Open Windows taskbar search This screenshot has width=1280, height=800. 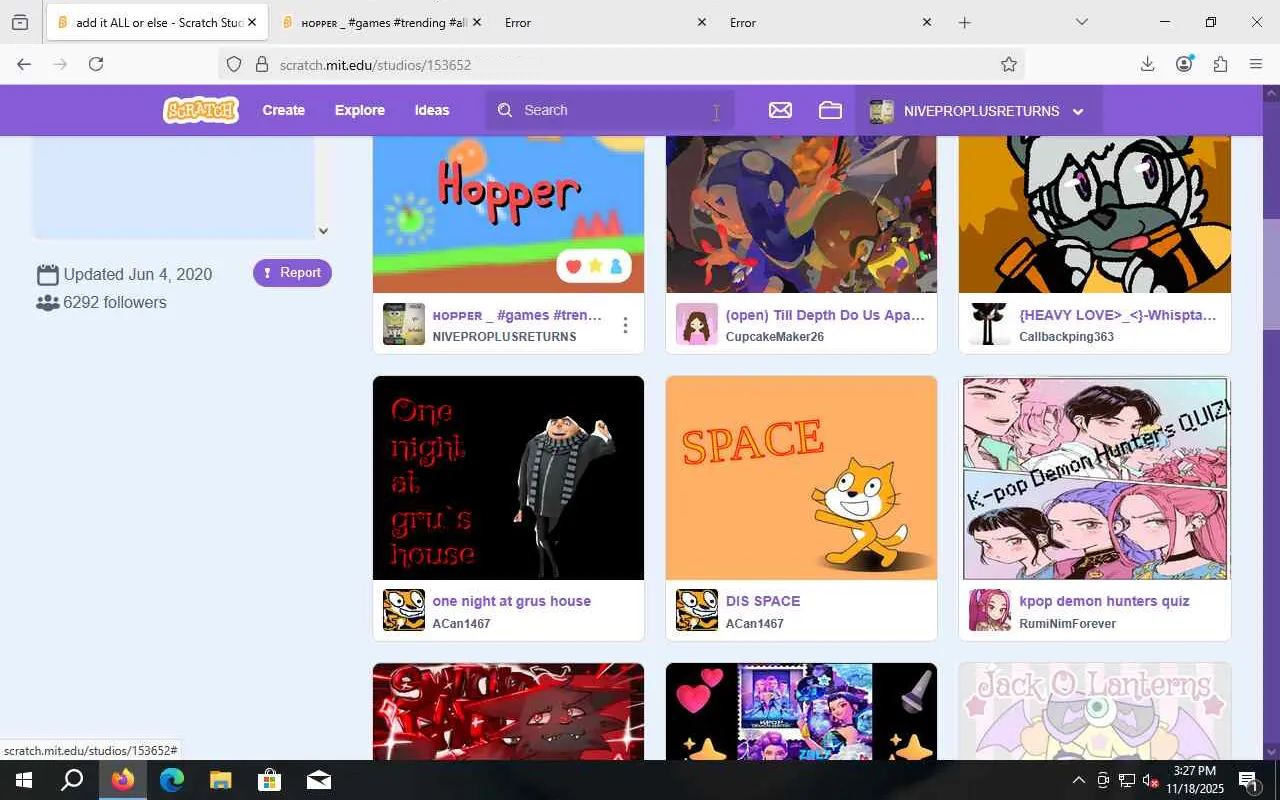pyautogui.click(x=72, y=780)
